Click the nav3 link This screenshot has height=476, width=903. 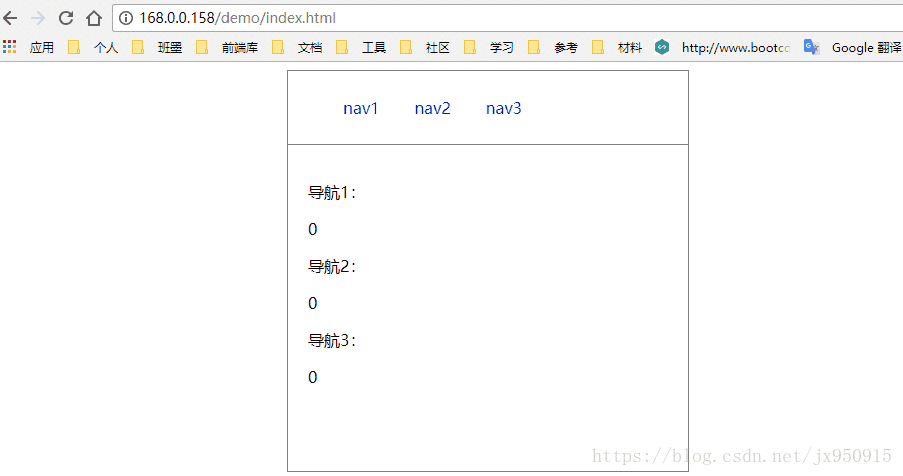[x=503, y=108]
